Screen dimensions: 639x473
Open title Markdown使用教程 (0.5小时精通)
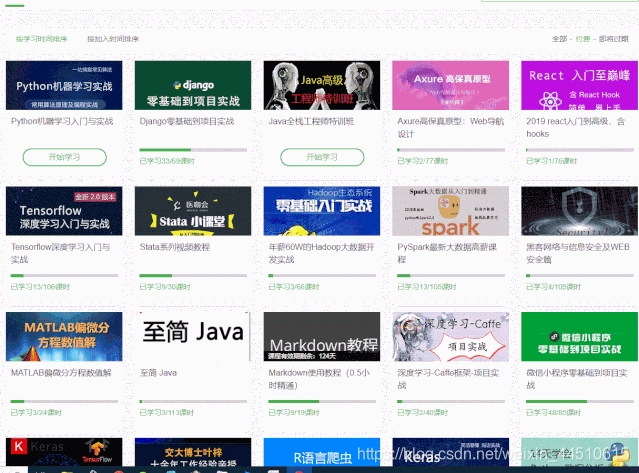[x=319, y=379]
